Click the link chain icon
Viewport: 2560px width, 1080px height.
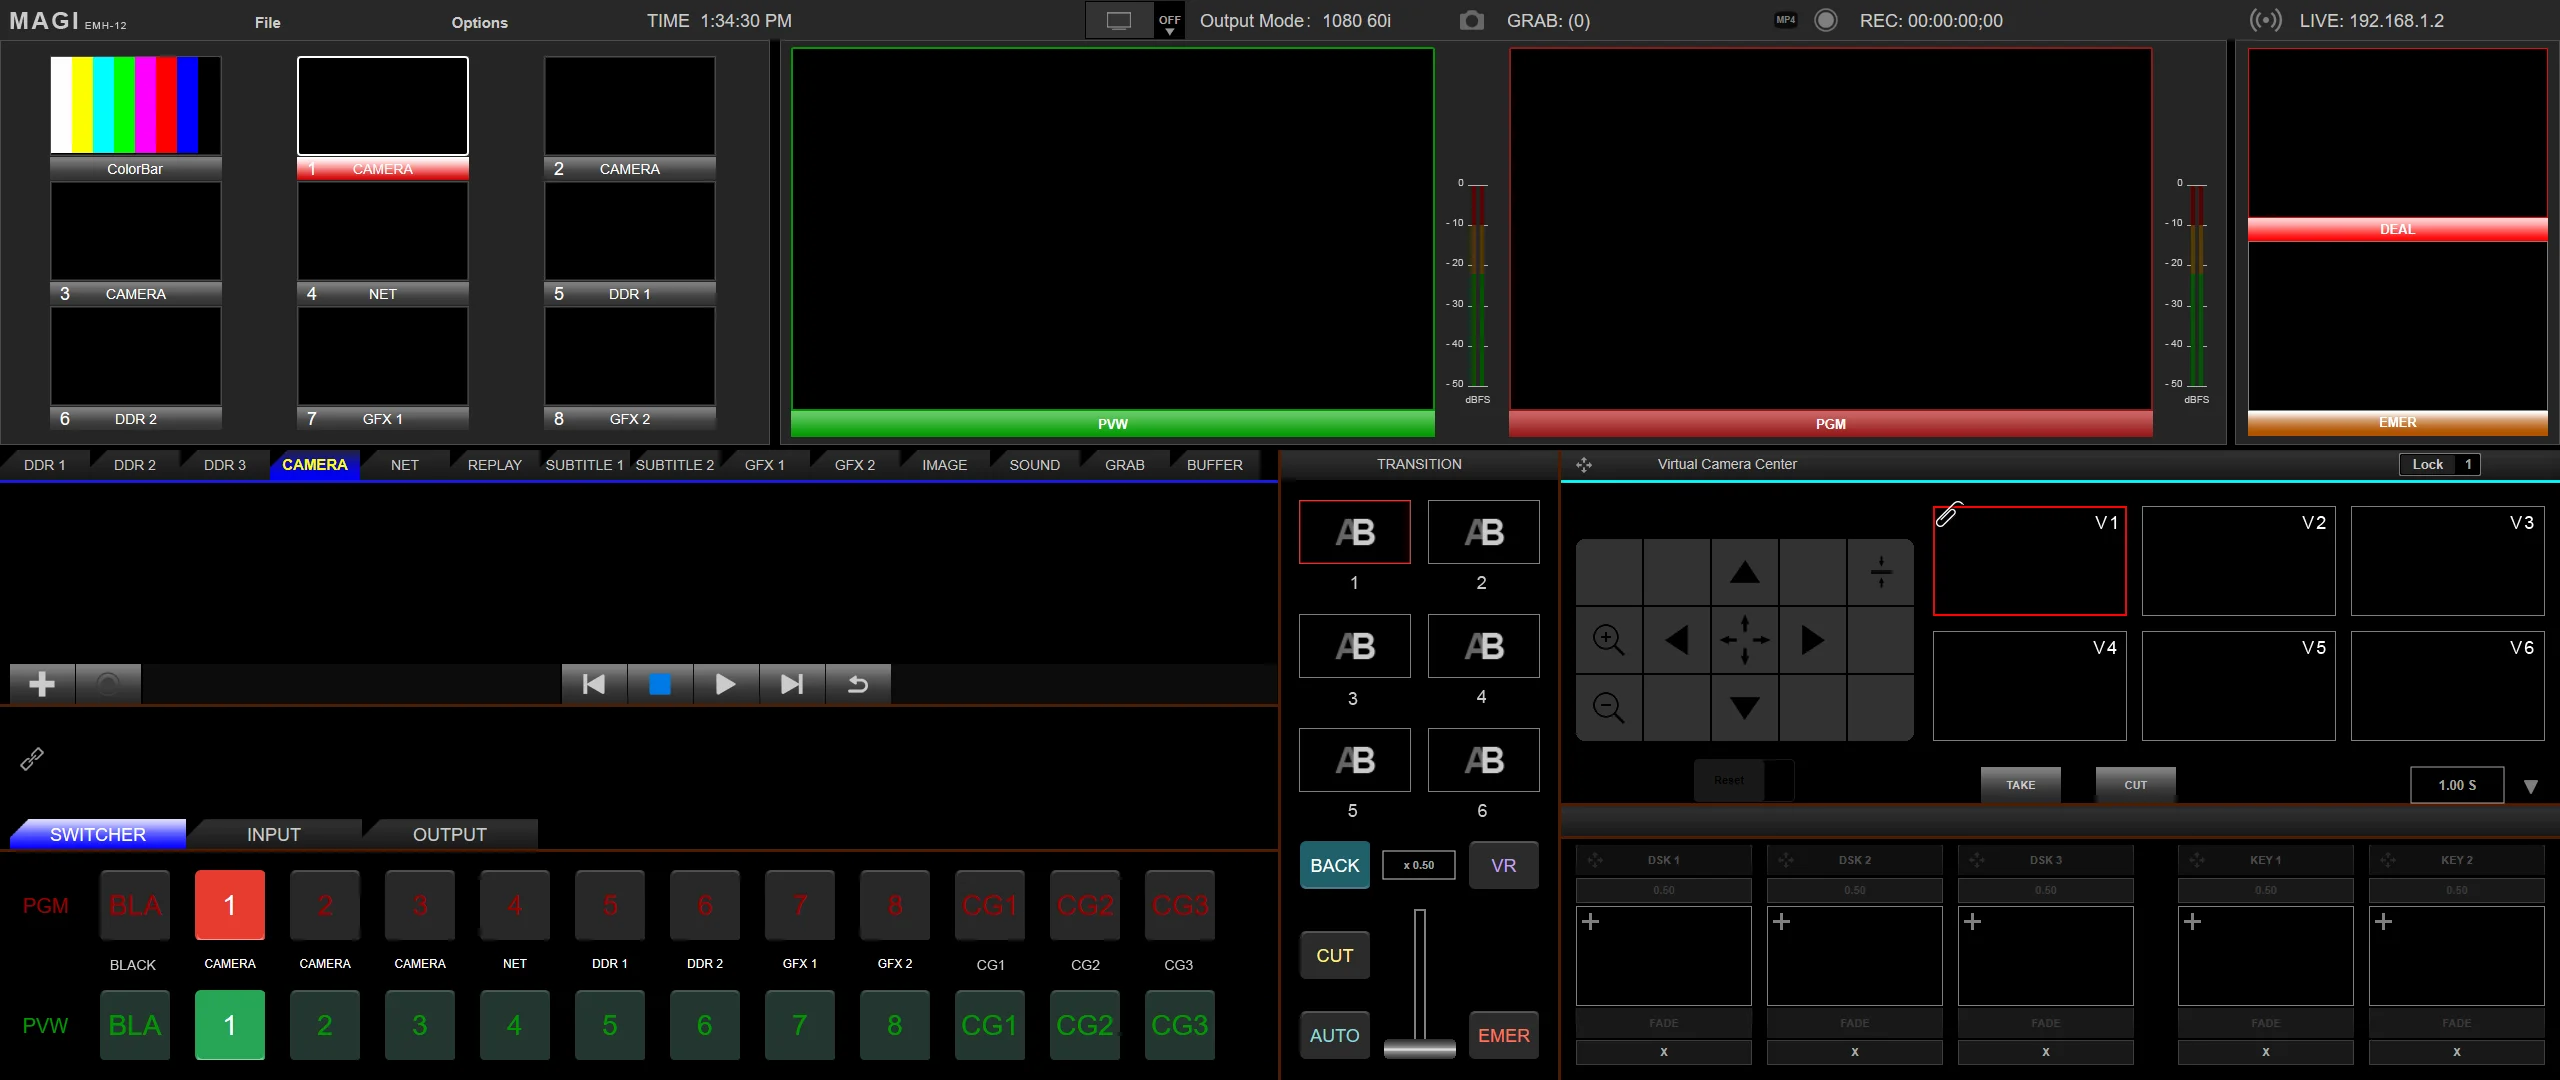pyautogui.click(x=32, y=759)
